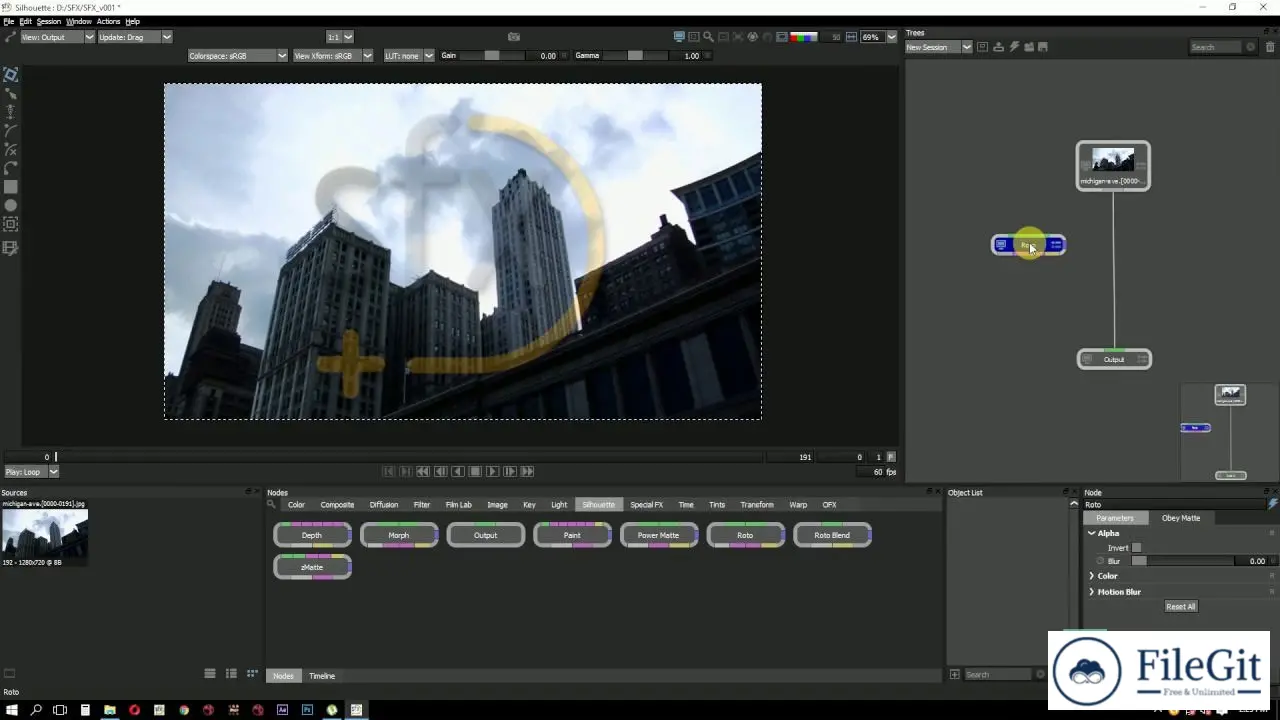This screenshot has width=1280, height=720.
Task: Click the fit-width icon beside zoom percentage
Action: [851, 37]
